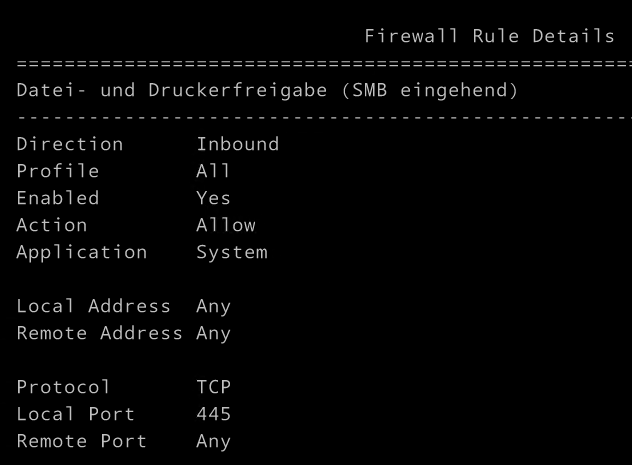
Task: Click the "Action" field label
Action: (52, 225)
